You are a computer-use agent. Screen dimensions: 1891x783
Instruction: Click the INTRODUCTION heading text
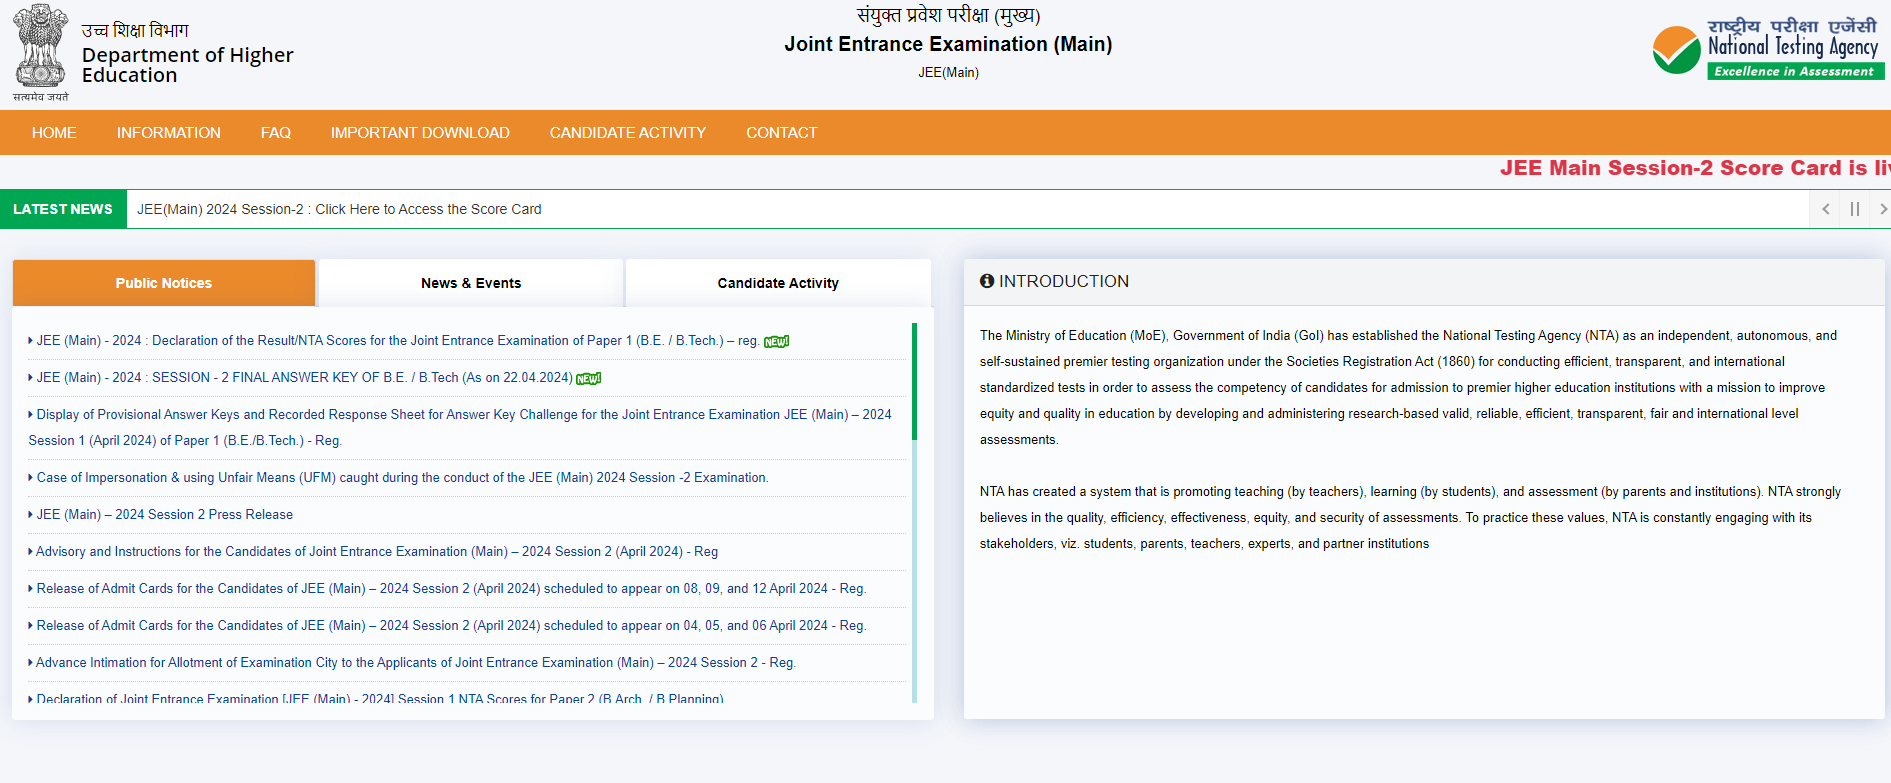pyautogui.click(x=1064, y=281)
